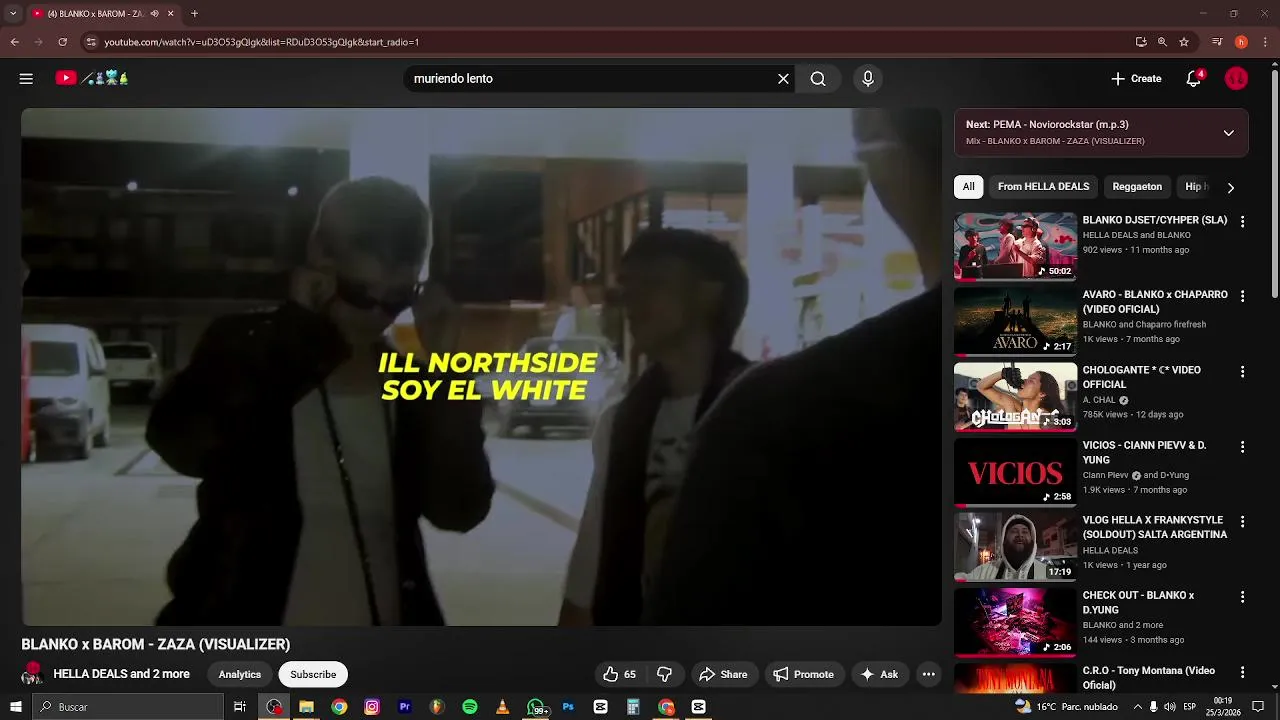
Task: Open AVARO - BLANKO x CHAPARRO thumbnail
Action: pos(1015,321)
